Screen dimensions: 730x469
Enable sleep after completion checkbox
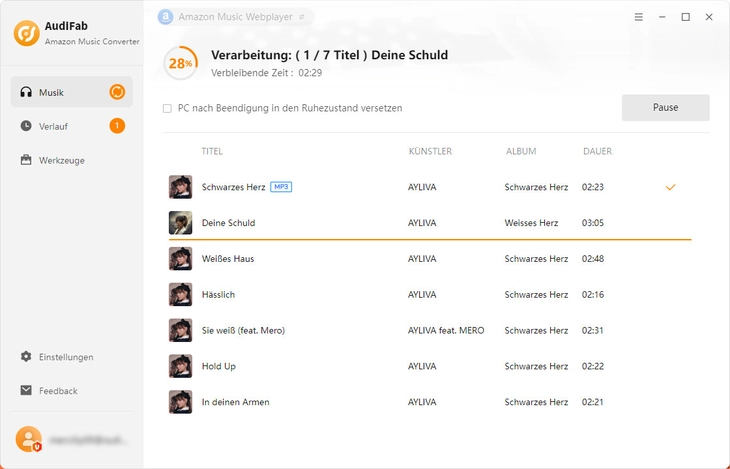click(x=167, y=109)
